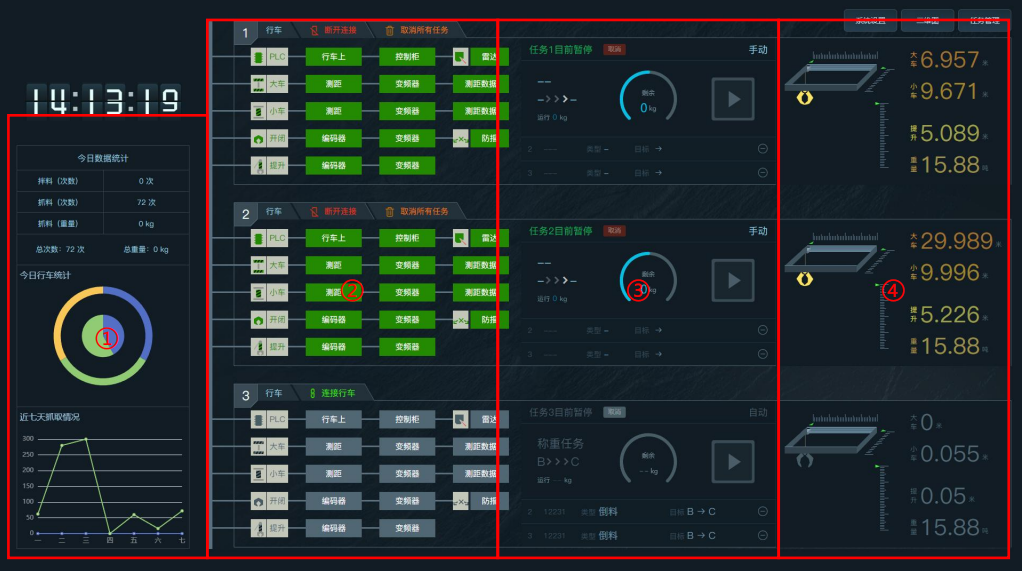Click the 防摇 anti-sway icon in crane 3
1022x571 pixels.
coord(460,501)
